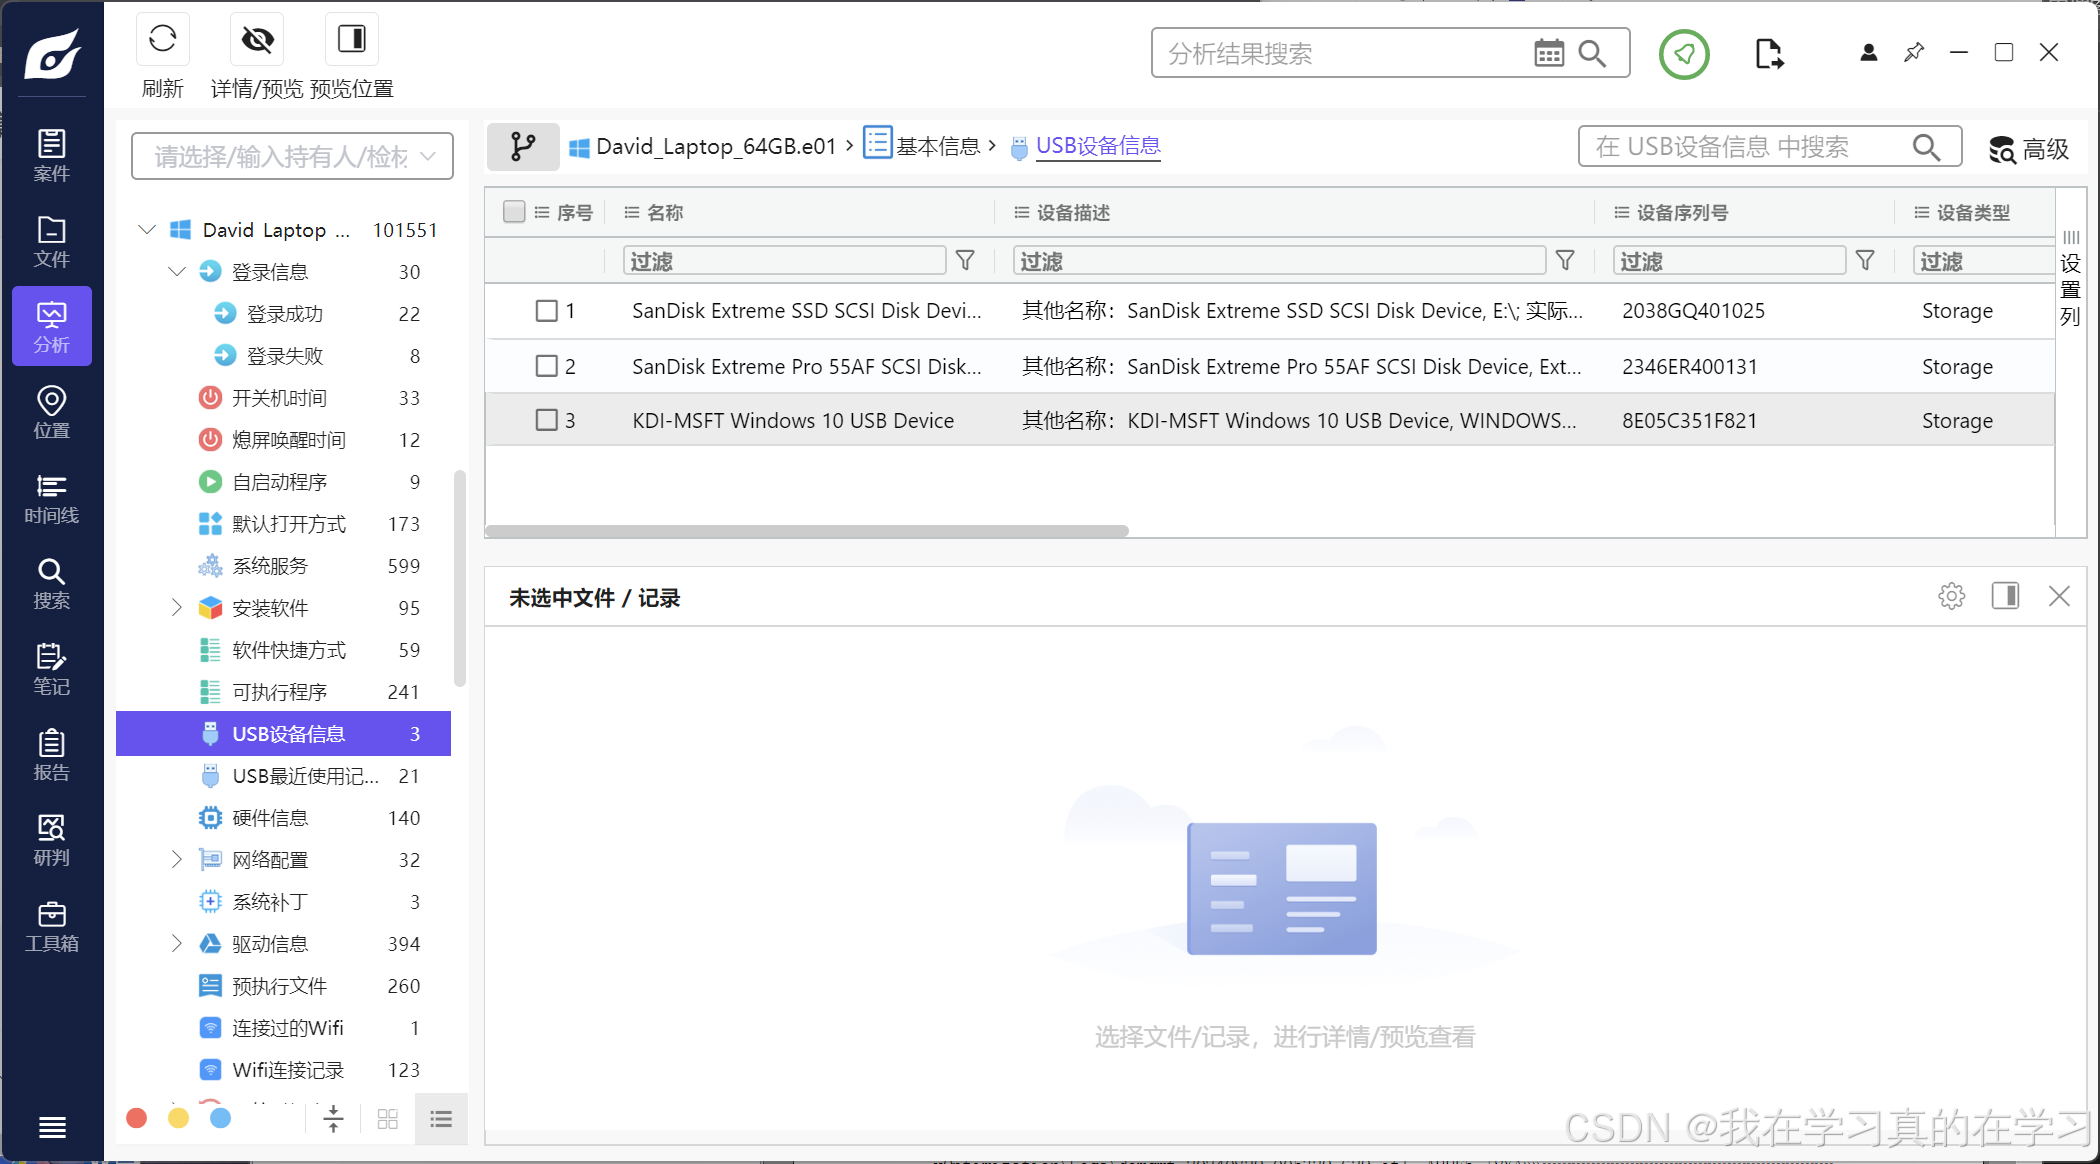Toggle the details/preview eye icon

[x=257, y=40]
